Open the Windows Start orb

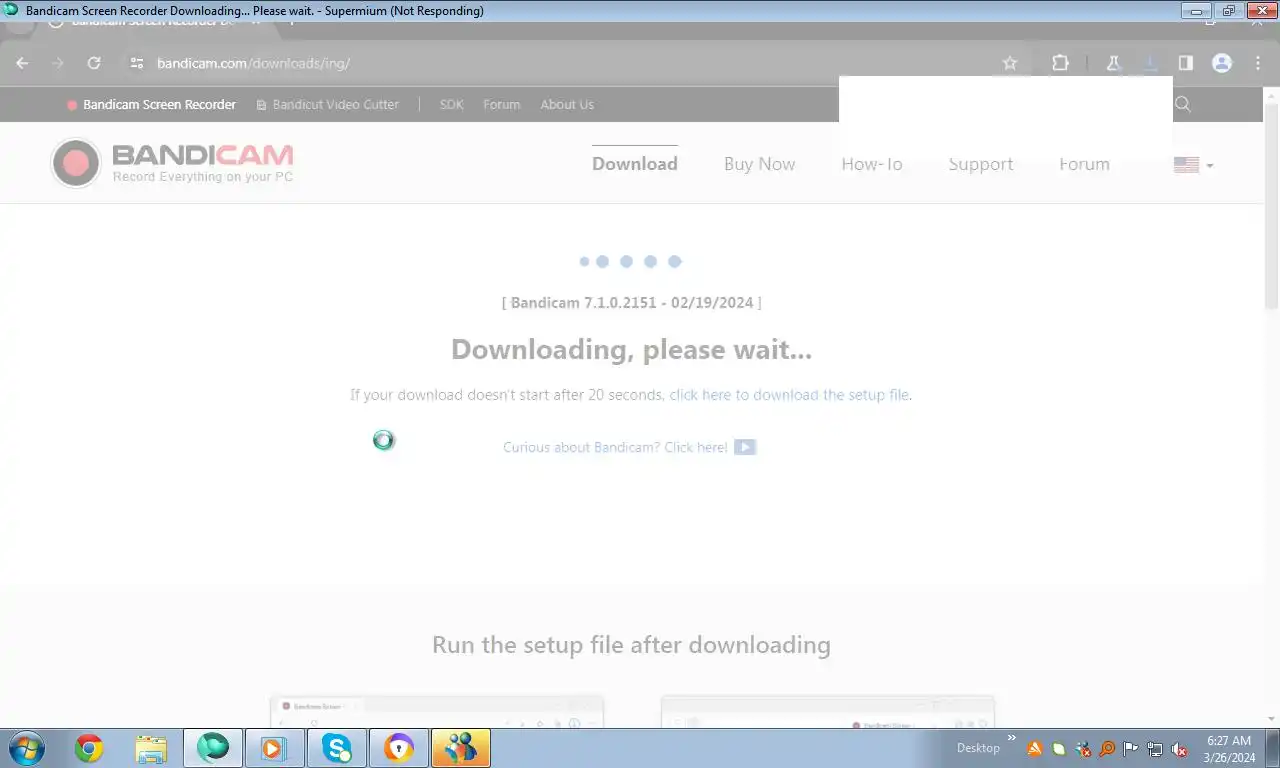27,748
